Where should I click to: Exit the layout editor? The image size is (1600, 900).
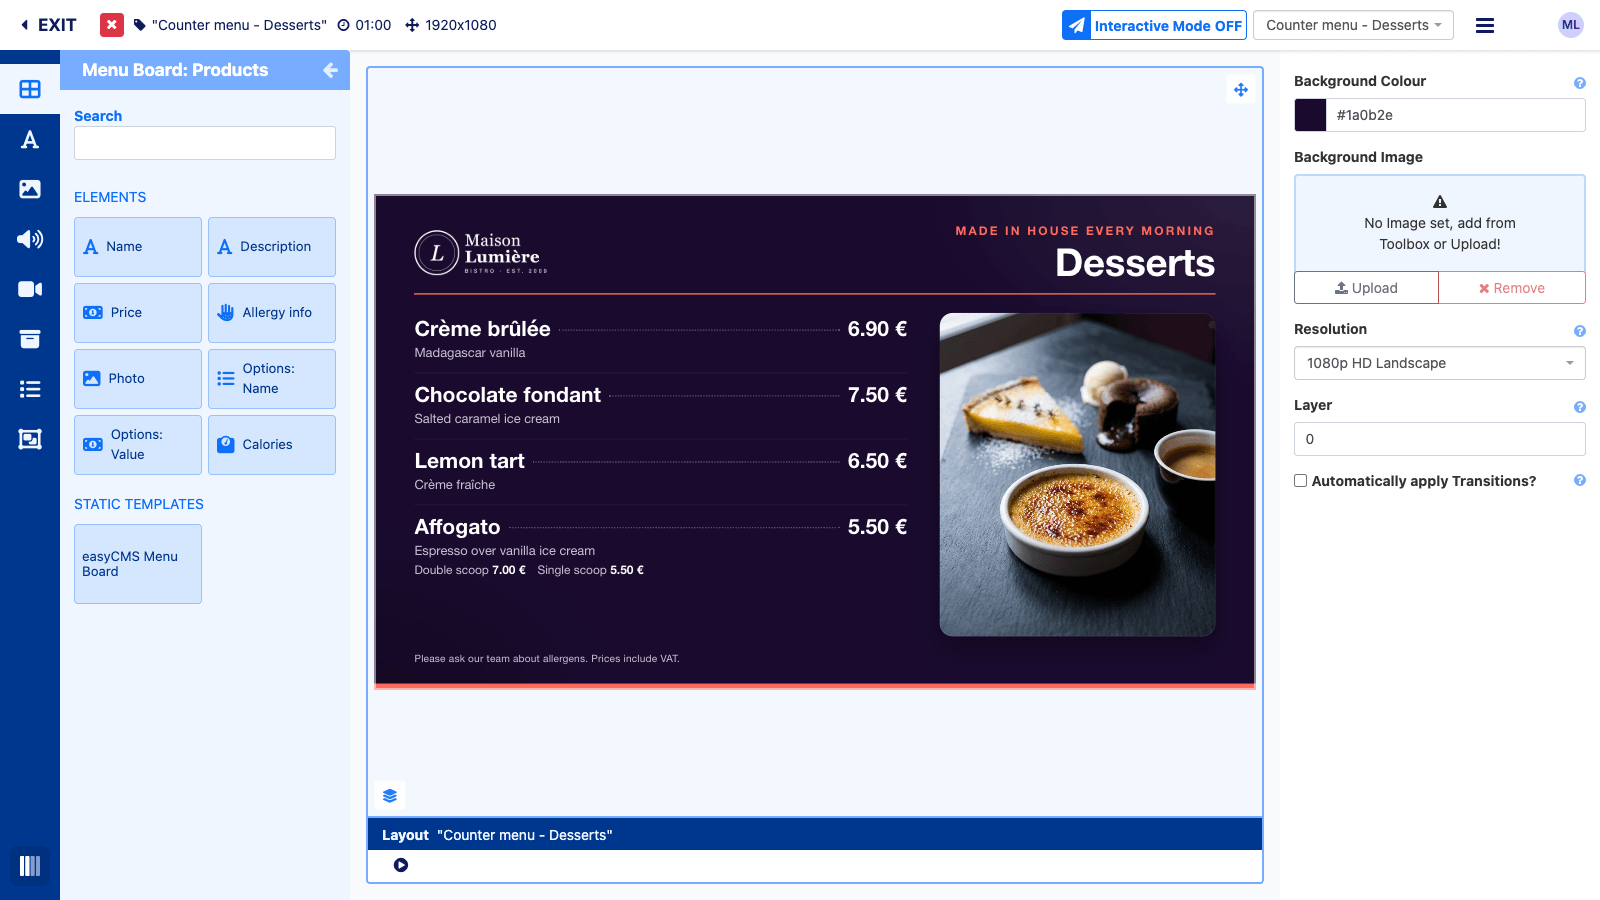tap(48, 25)
